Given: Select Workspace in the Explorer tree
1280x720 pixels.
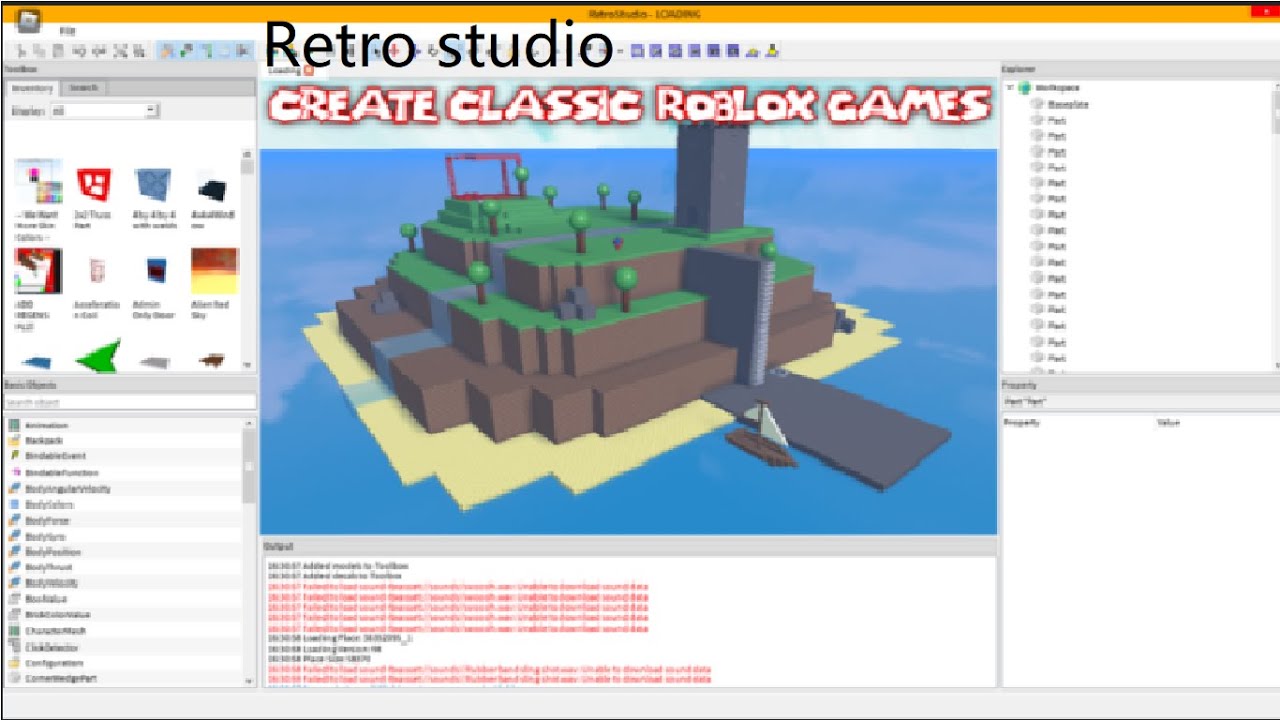Looking at the screenshot, I should (1057, 88).
